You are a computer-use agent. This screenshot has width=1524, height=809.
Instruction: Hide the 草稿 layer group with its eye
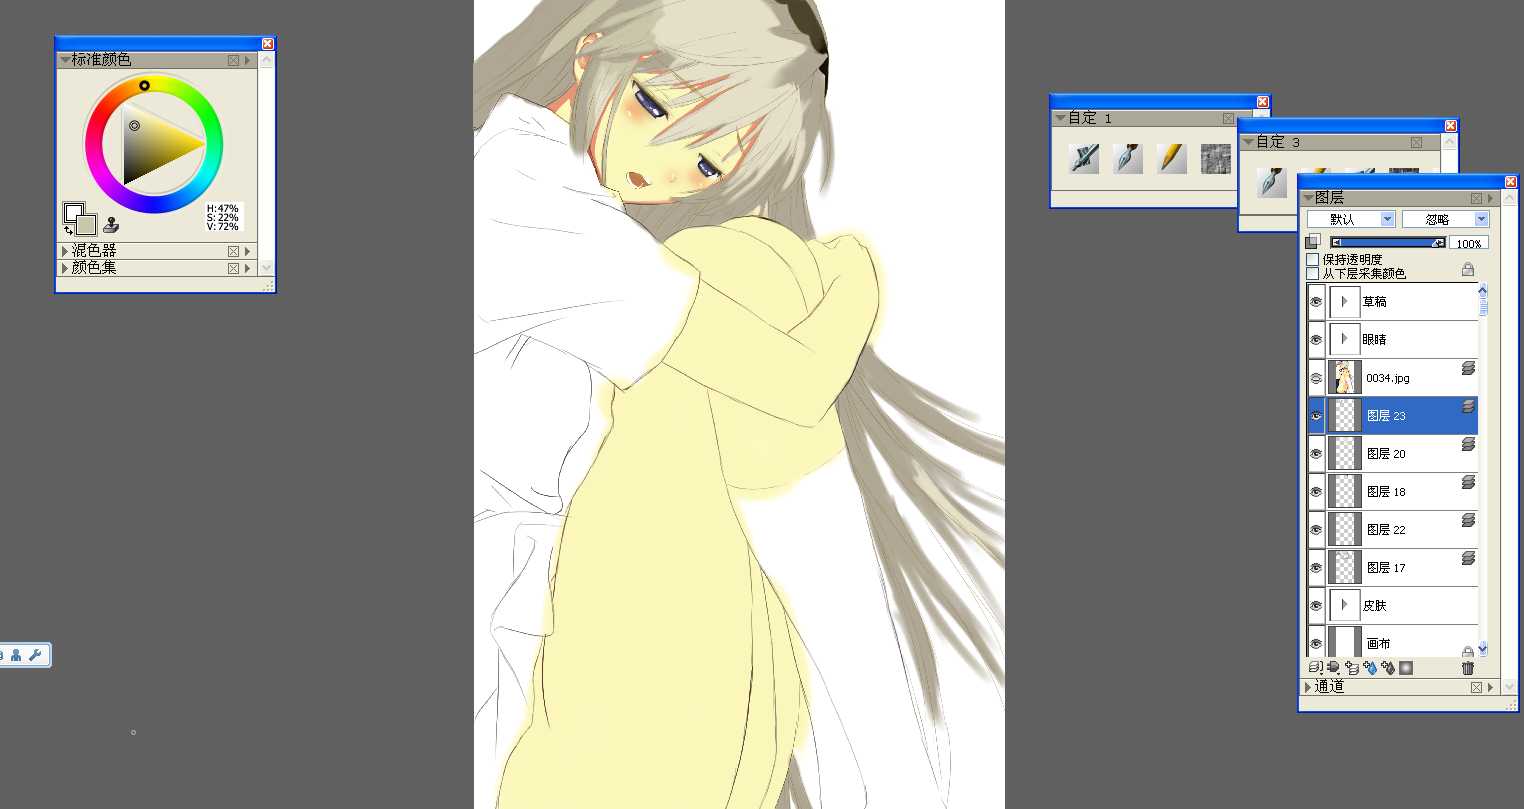1316,301
